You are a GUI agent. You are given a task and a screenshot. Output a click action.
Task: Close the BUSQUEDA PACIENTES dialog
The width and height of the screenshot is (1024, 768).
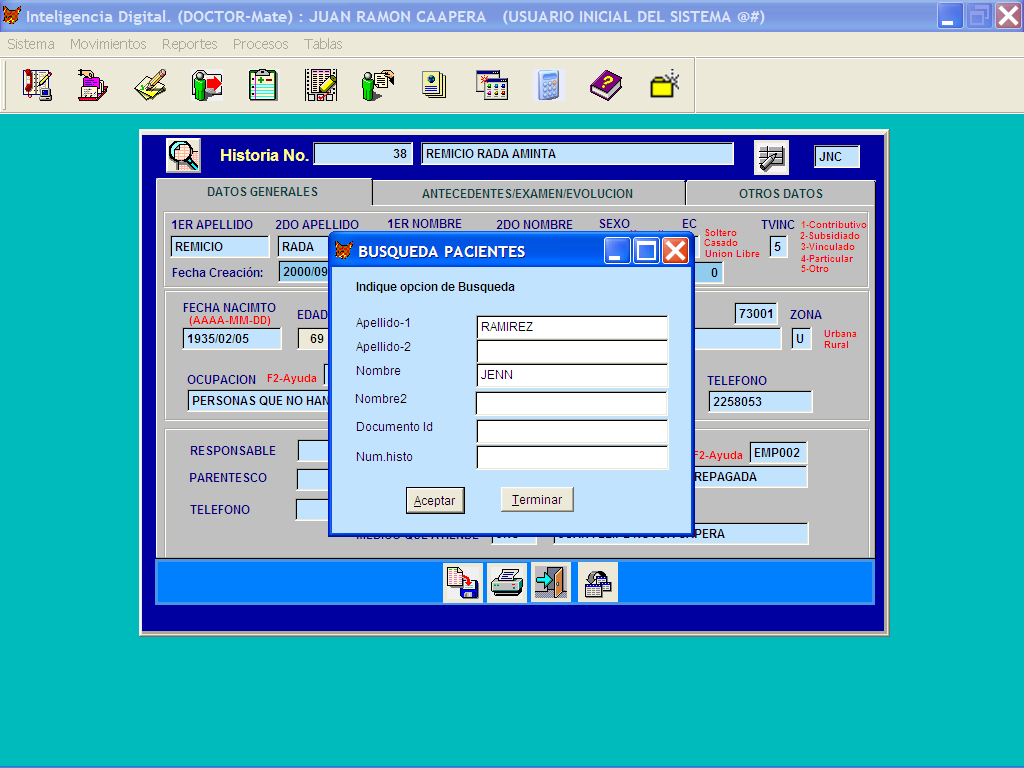point(675,251)
